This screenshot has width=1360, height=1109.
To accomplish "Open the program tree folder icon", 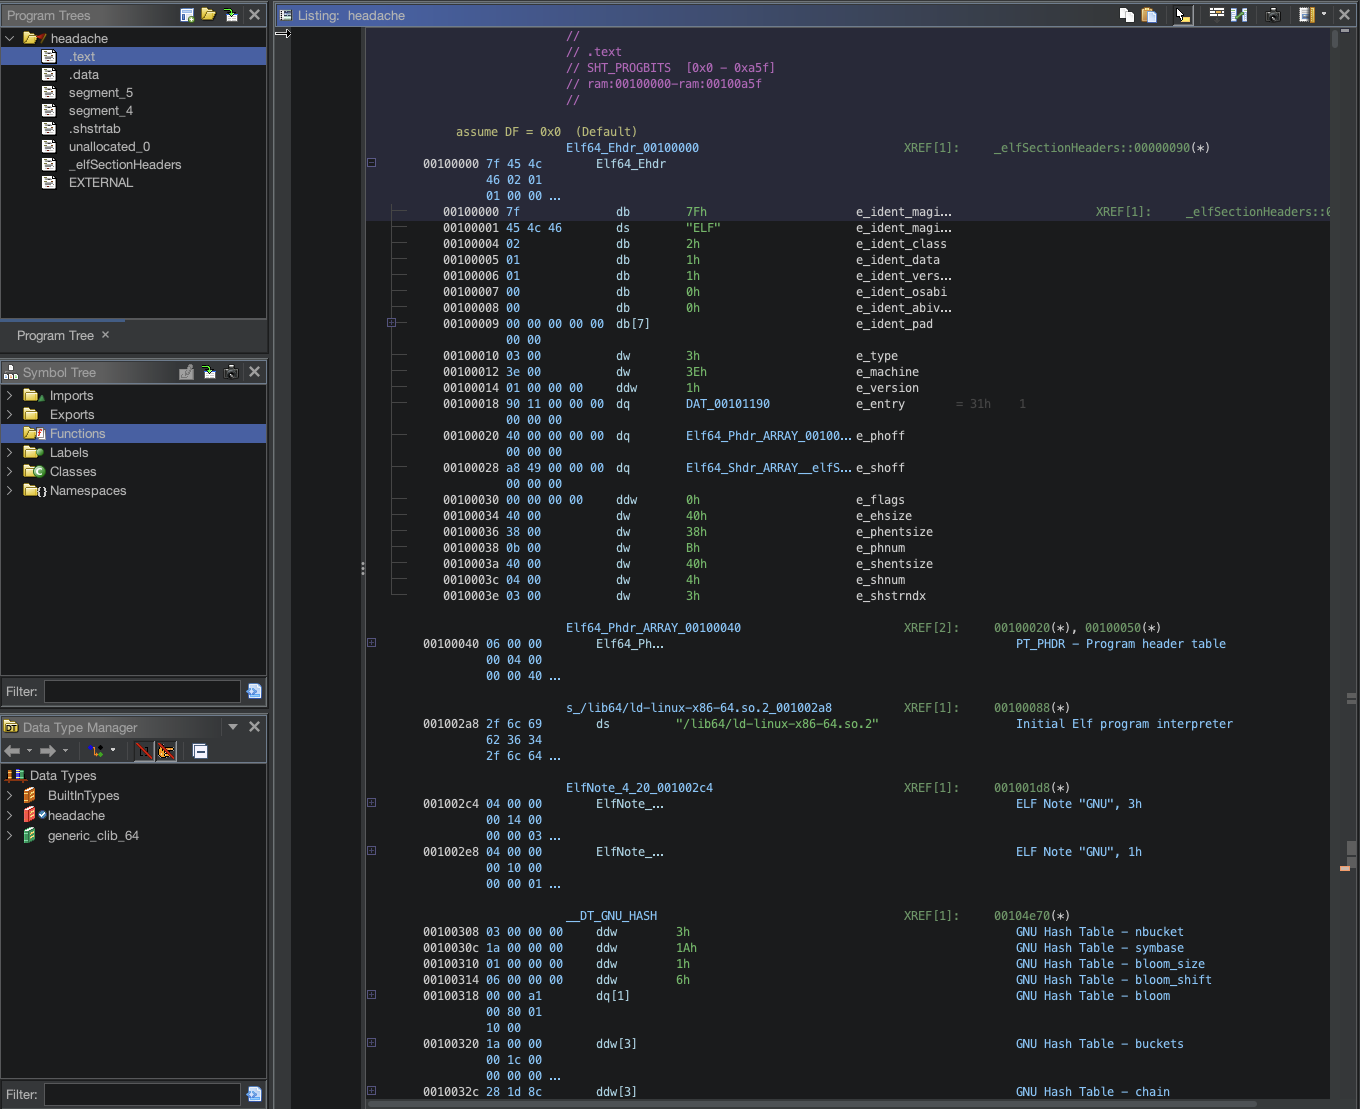I will [x=207, y=15].
